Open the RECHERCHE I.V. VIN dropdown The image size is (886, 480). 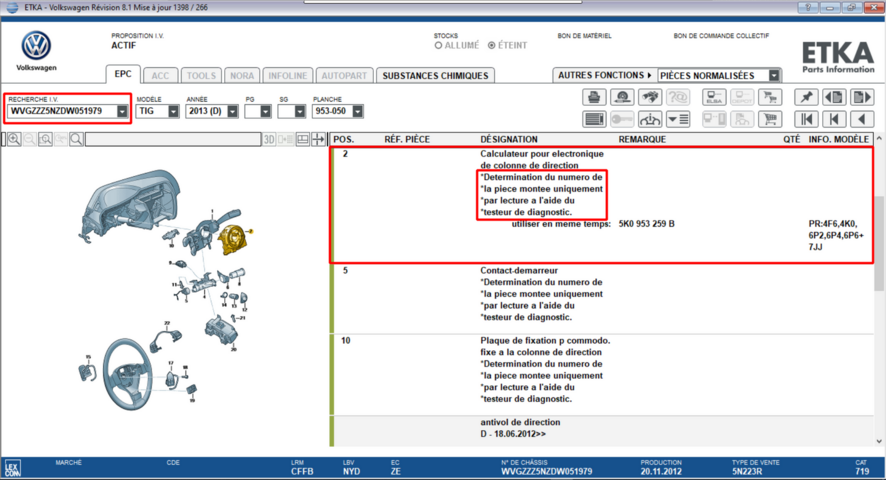(122, 111)
